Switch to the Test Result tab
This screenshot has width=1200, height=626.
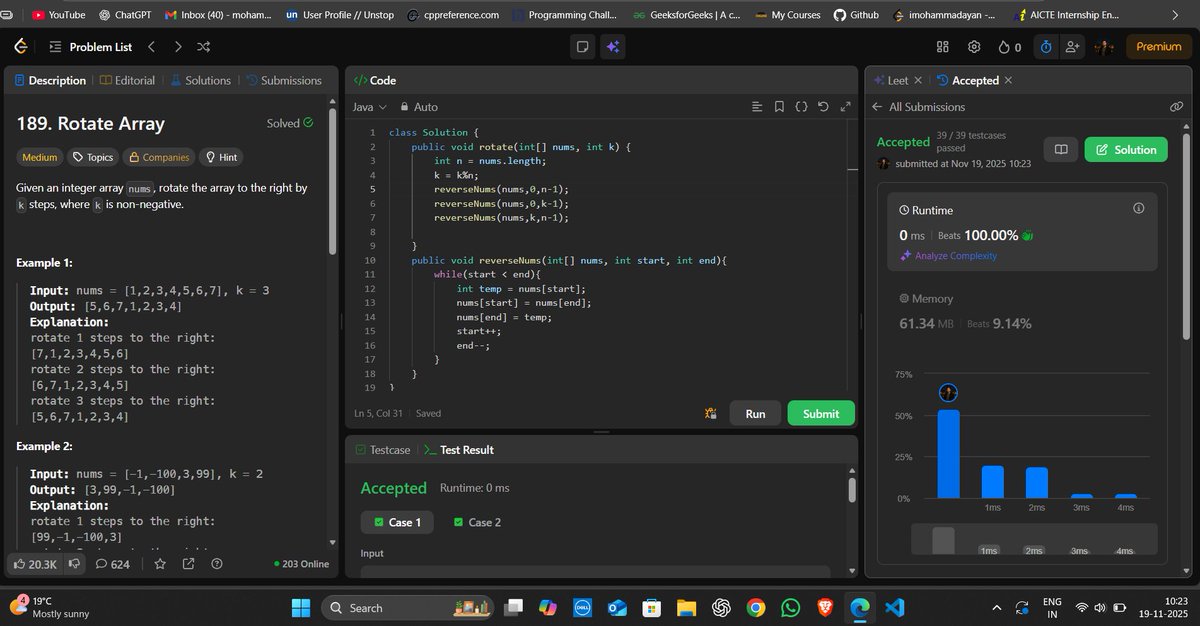click(459, 450)
